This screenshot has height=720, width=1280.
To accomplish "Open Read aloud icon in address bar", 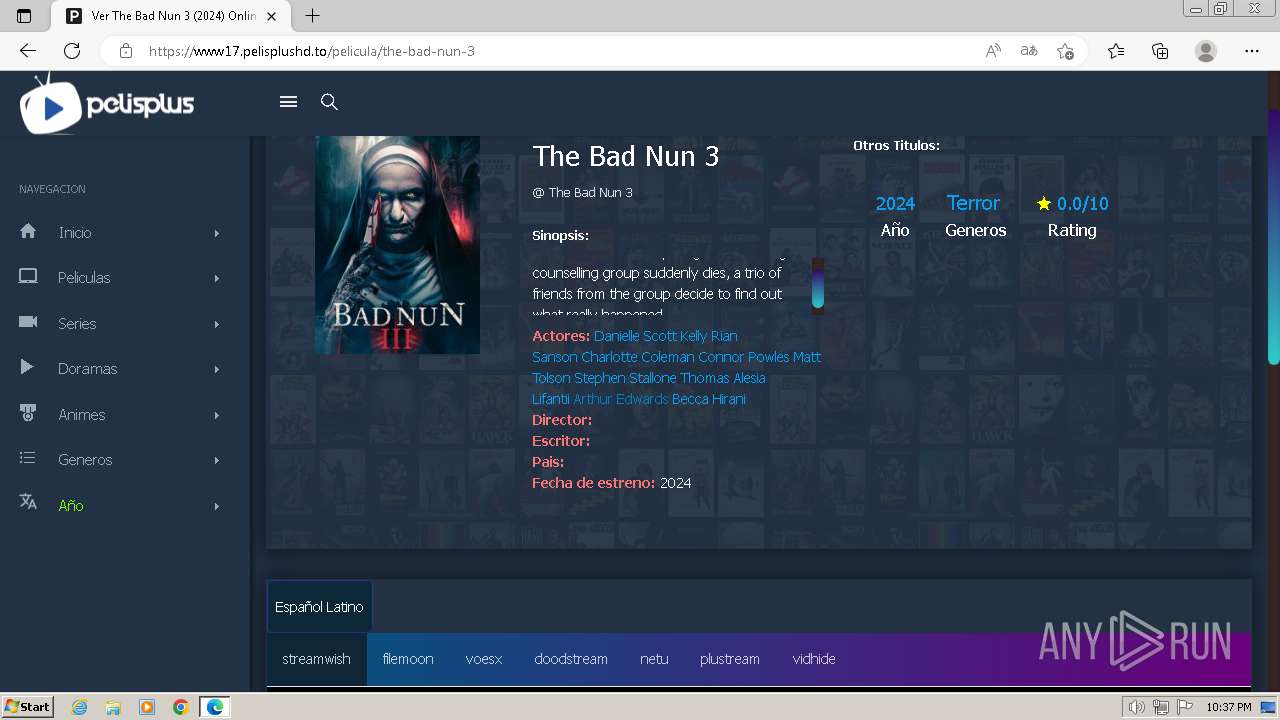I will 993,51.
